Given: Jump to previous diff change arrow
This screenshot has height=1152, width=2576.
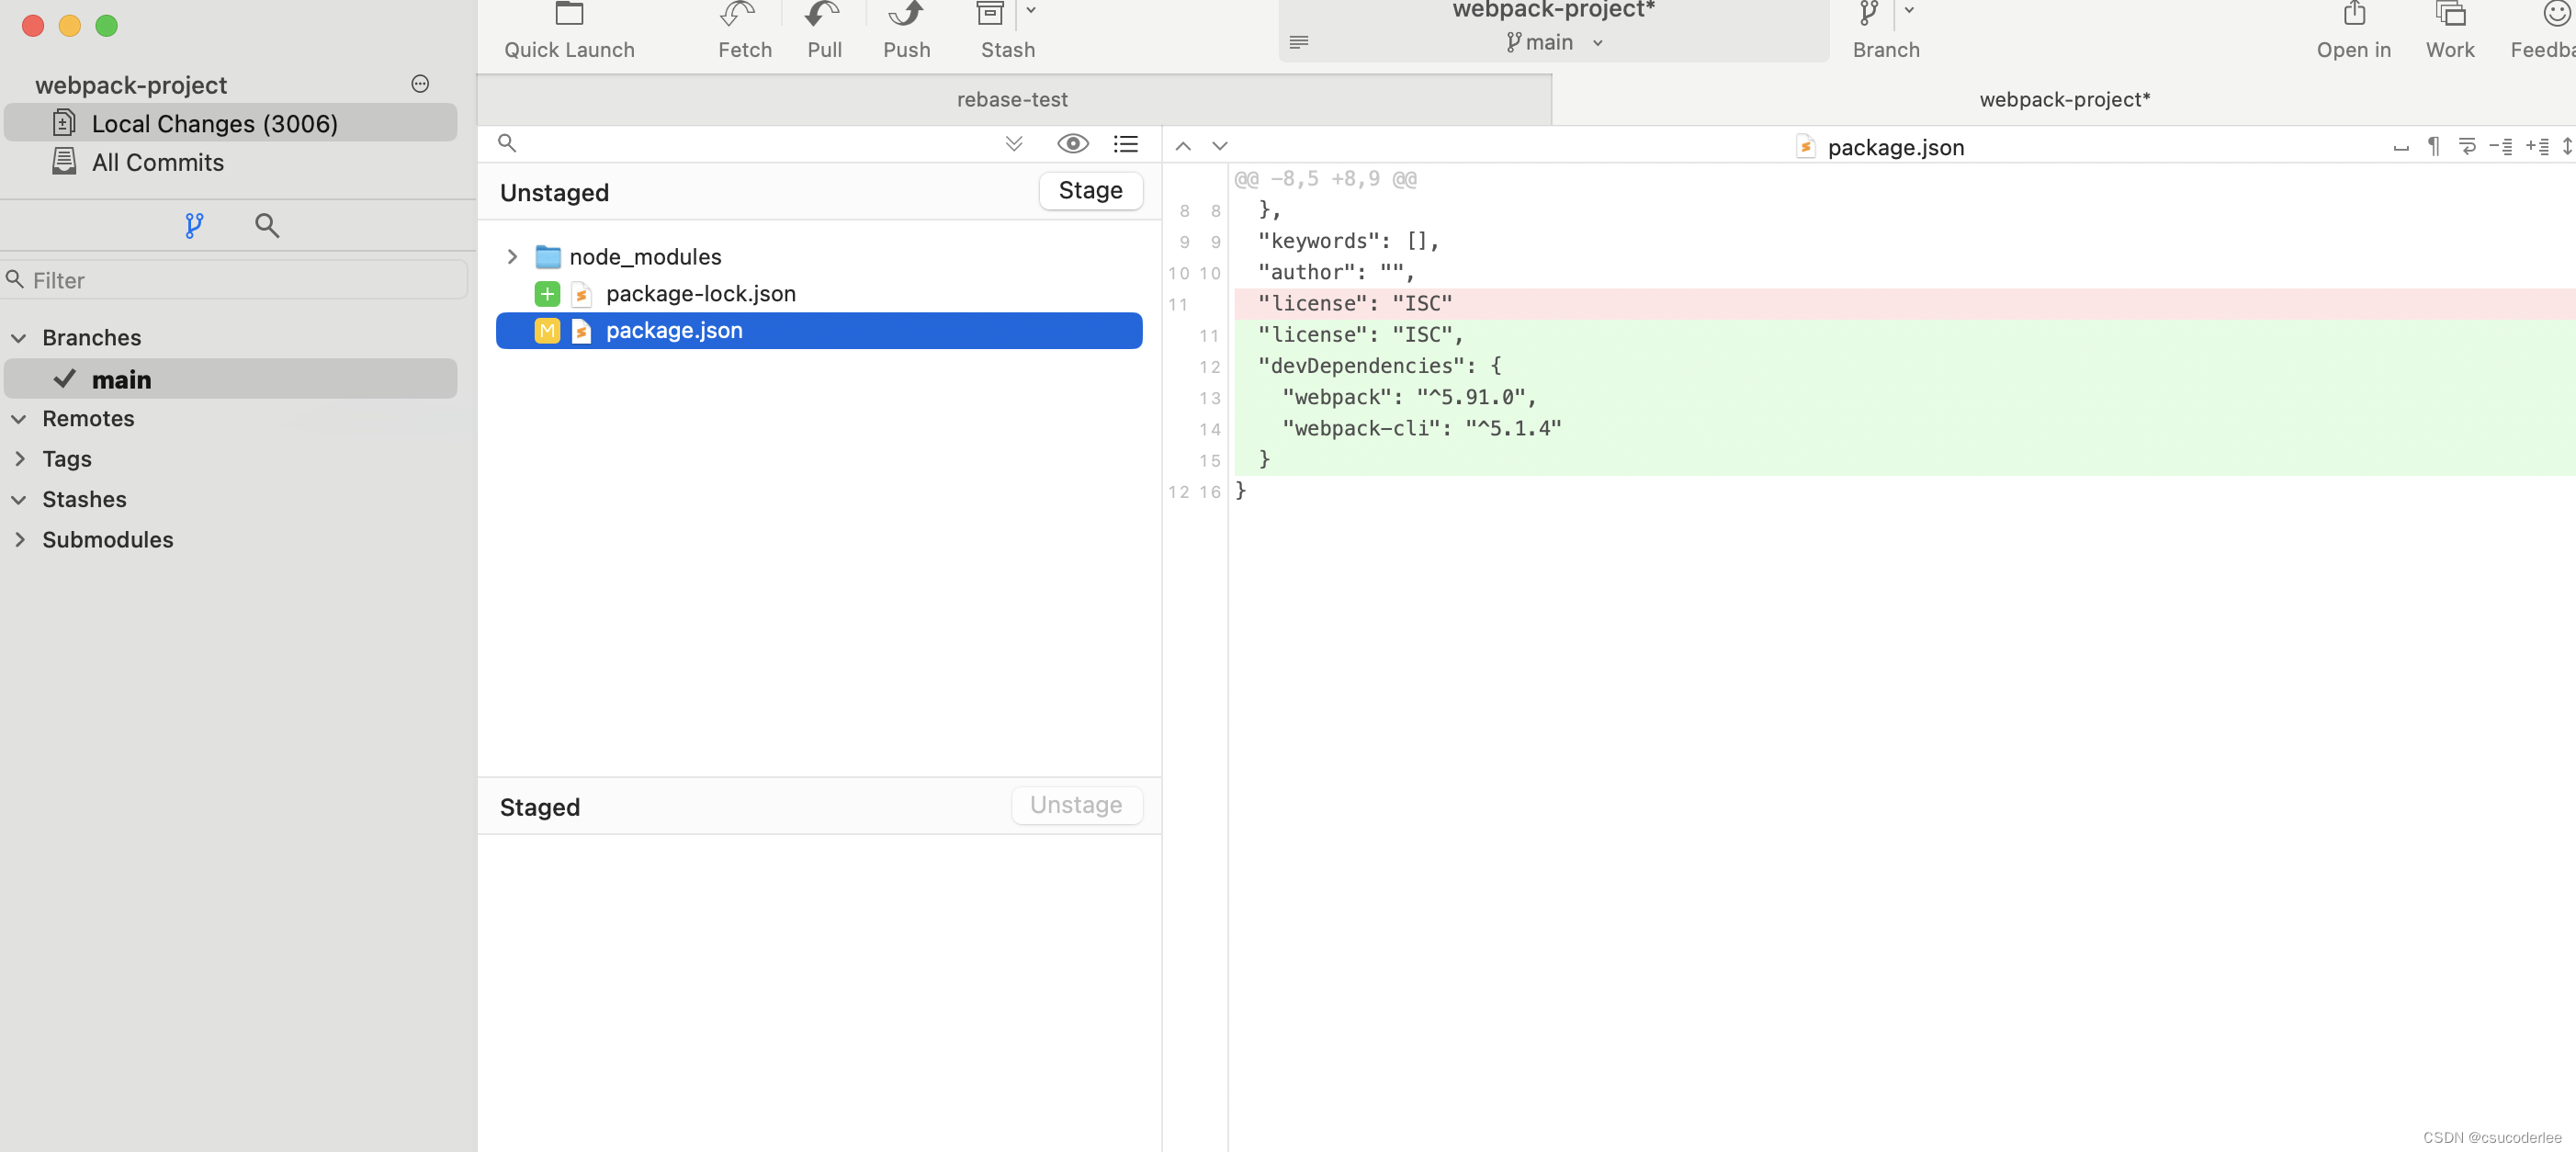Looking at the screenshot, I should tap(1183, 147).
